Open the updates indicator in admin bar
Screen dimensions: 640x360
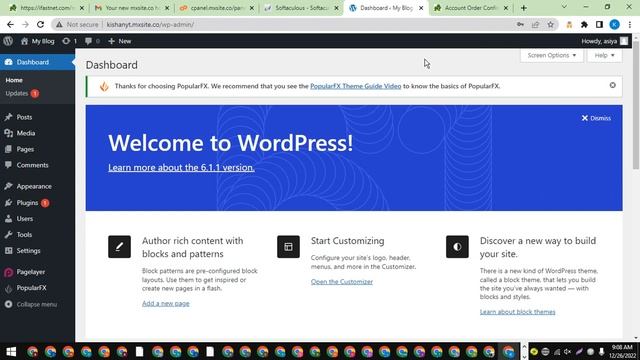(69, 41)
